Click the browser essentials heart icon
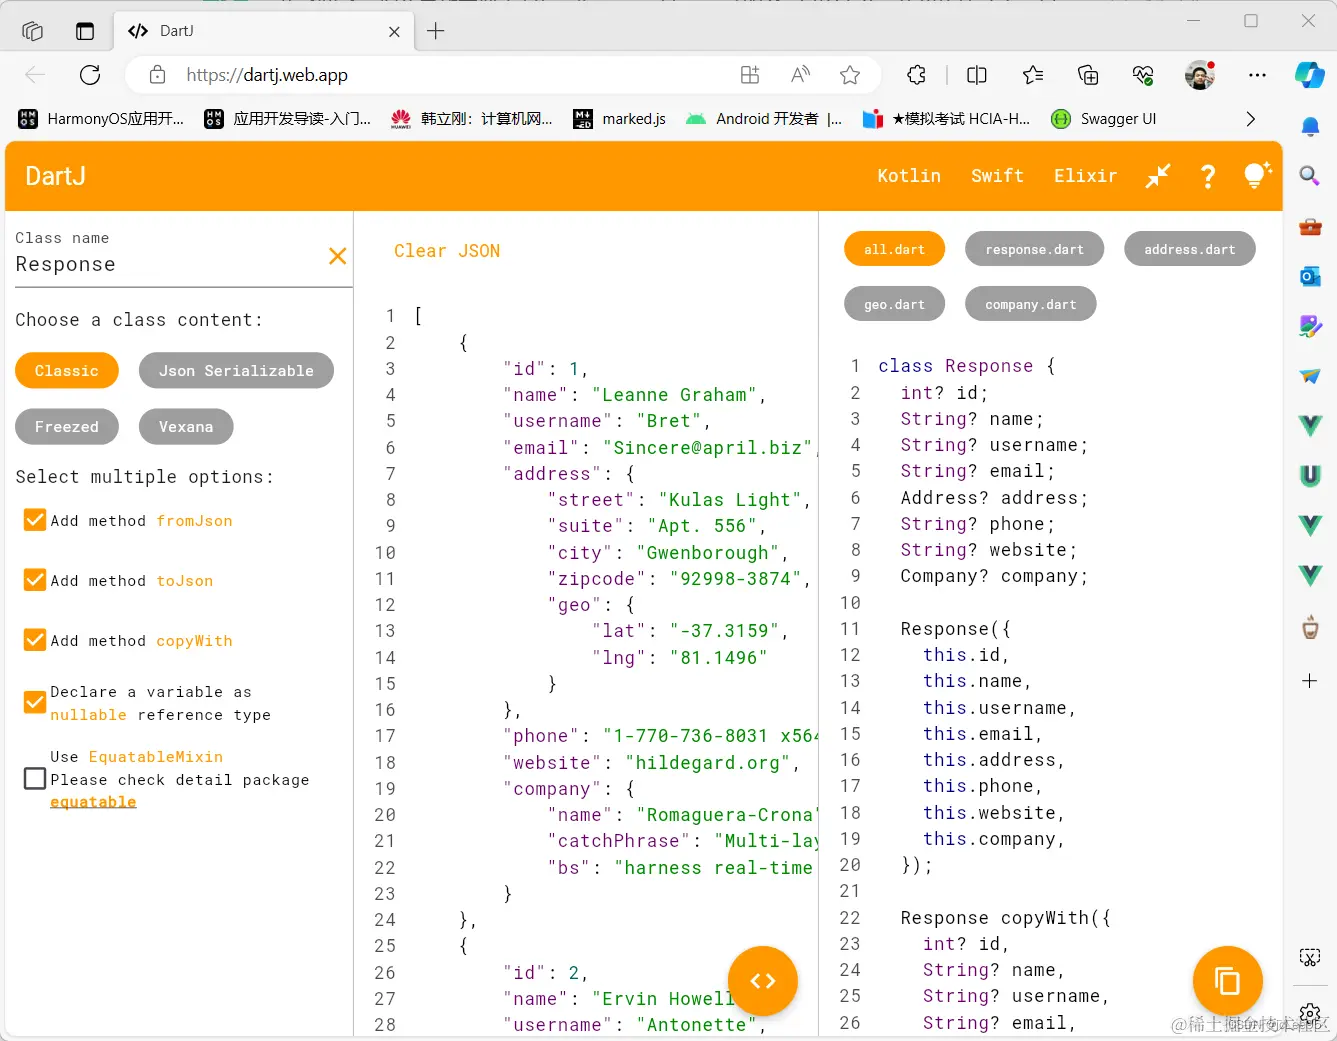Image resolution: width=1337 pixels, height=1041 pixels. [x=1143, y=75]
